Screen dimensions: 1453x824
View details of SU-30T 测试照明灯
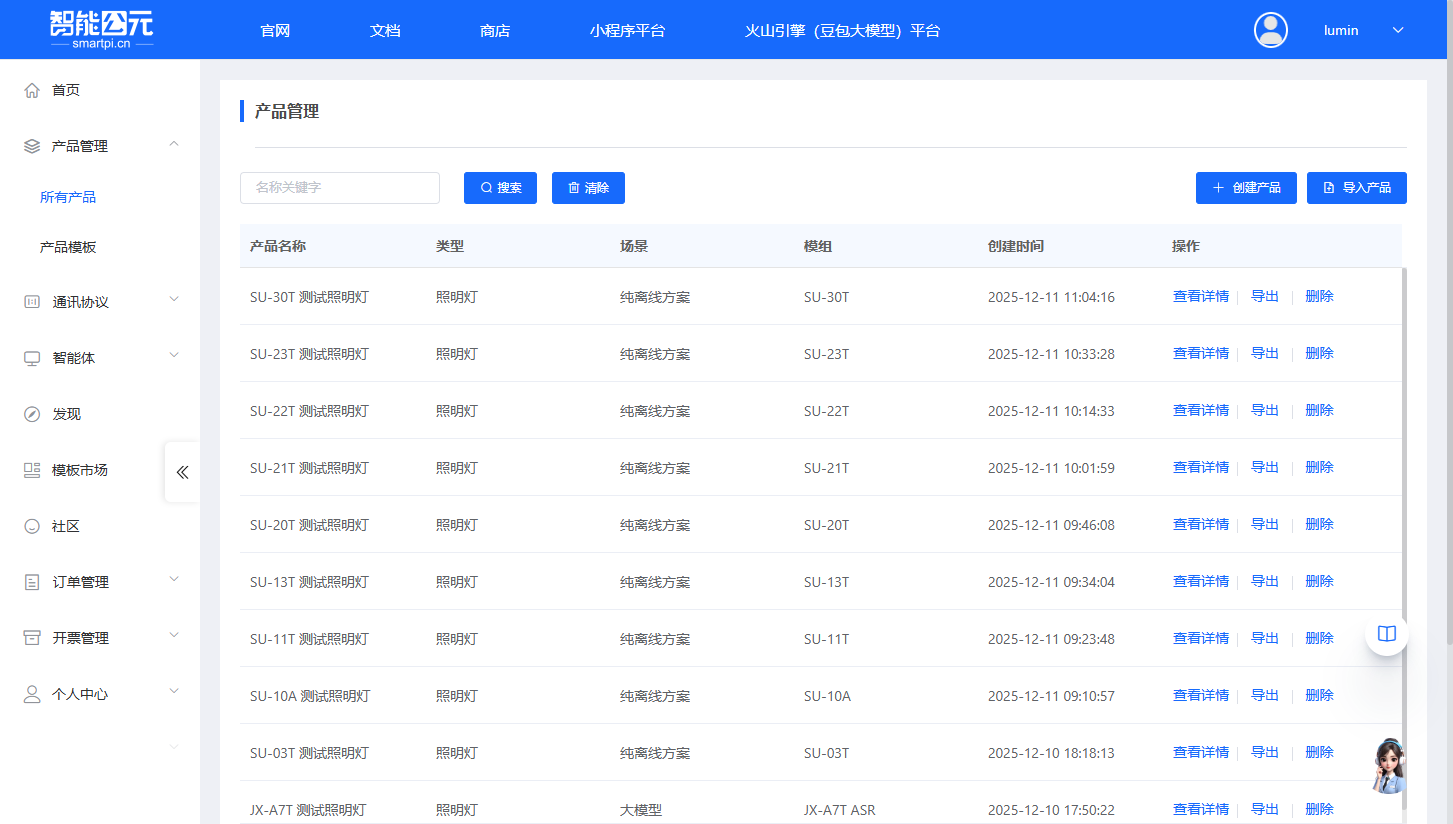click(x=1200, y=296)
